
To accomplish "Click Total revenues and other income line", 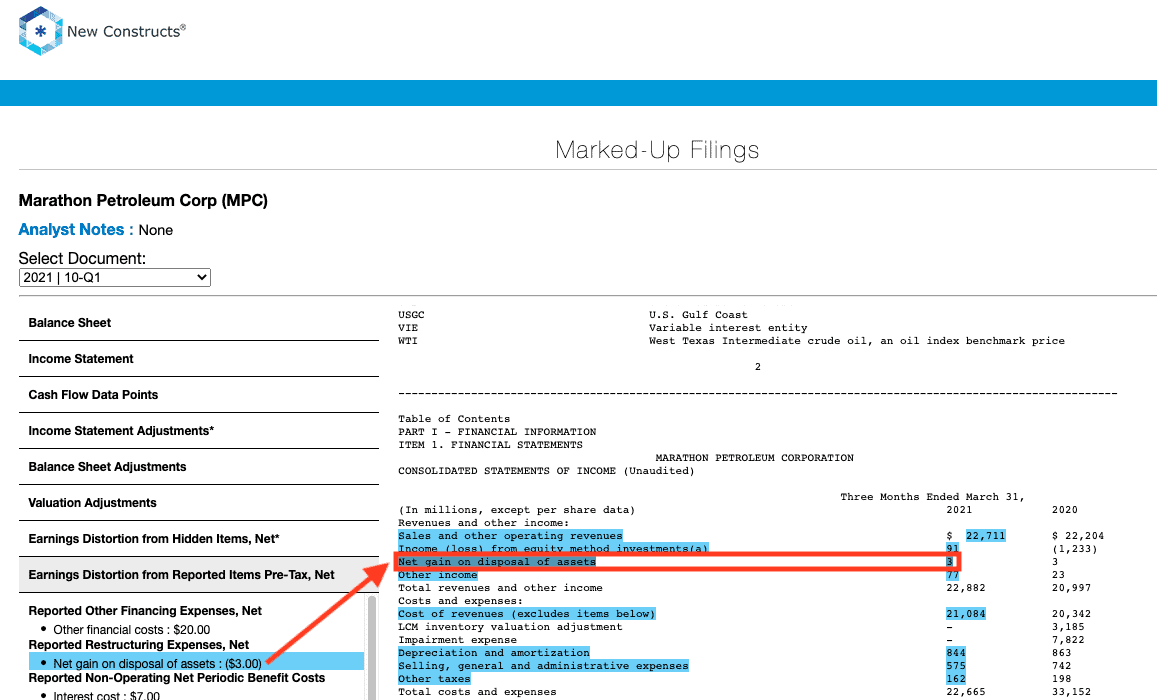I will 500,588.
